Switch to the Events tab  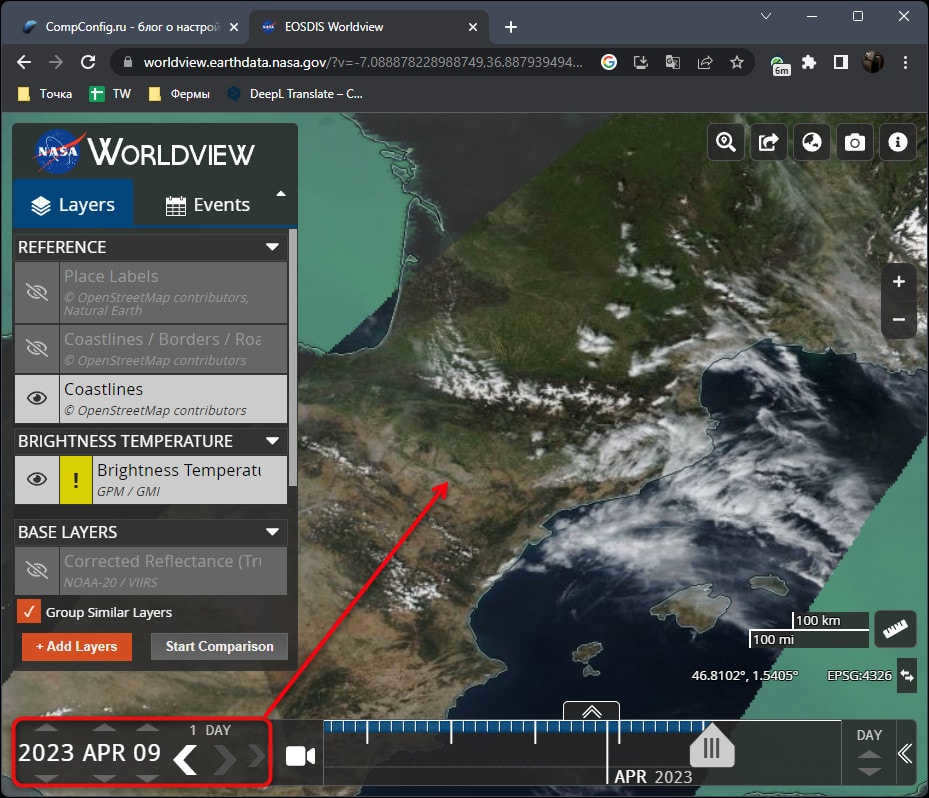pos(207,204)
